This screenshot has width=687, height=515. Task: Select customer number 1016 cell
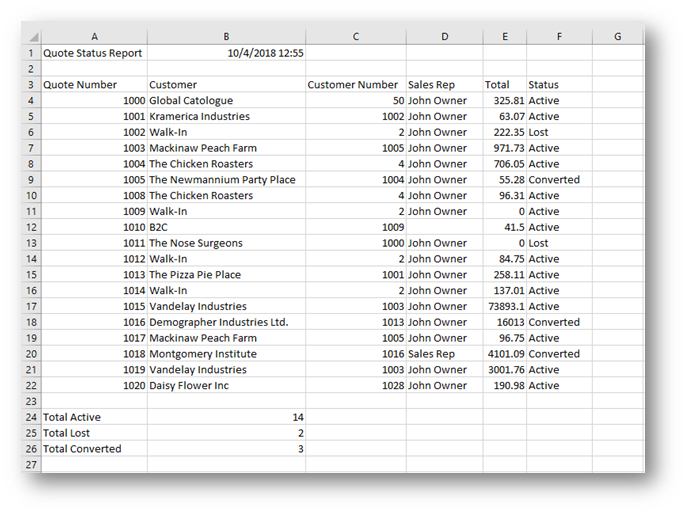click(x=356, y=353)
